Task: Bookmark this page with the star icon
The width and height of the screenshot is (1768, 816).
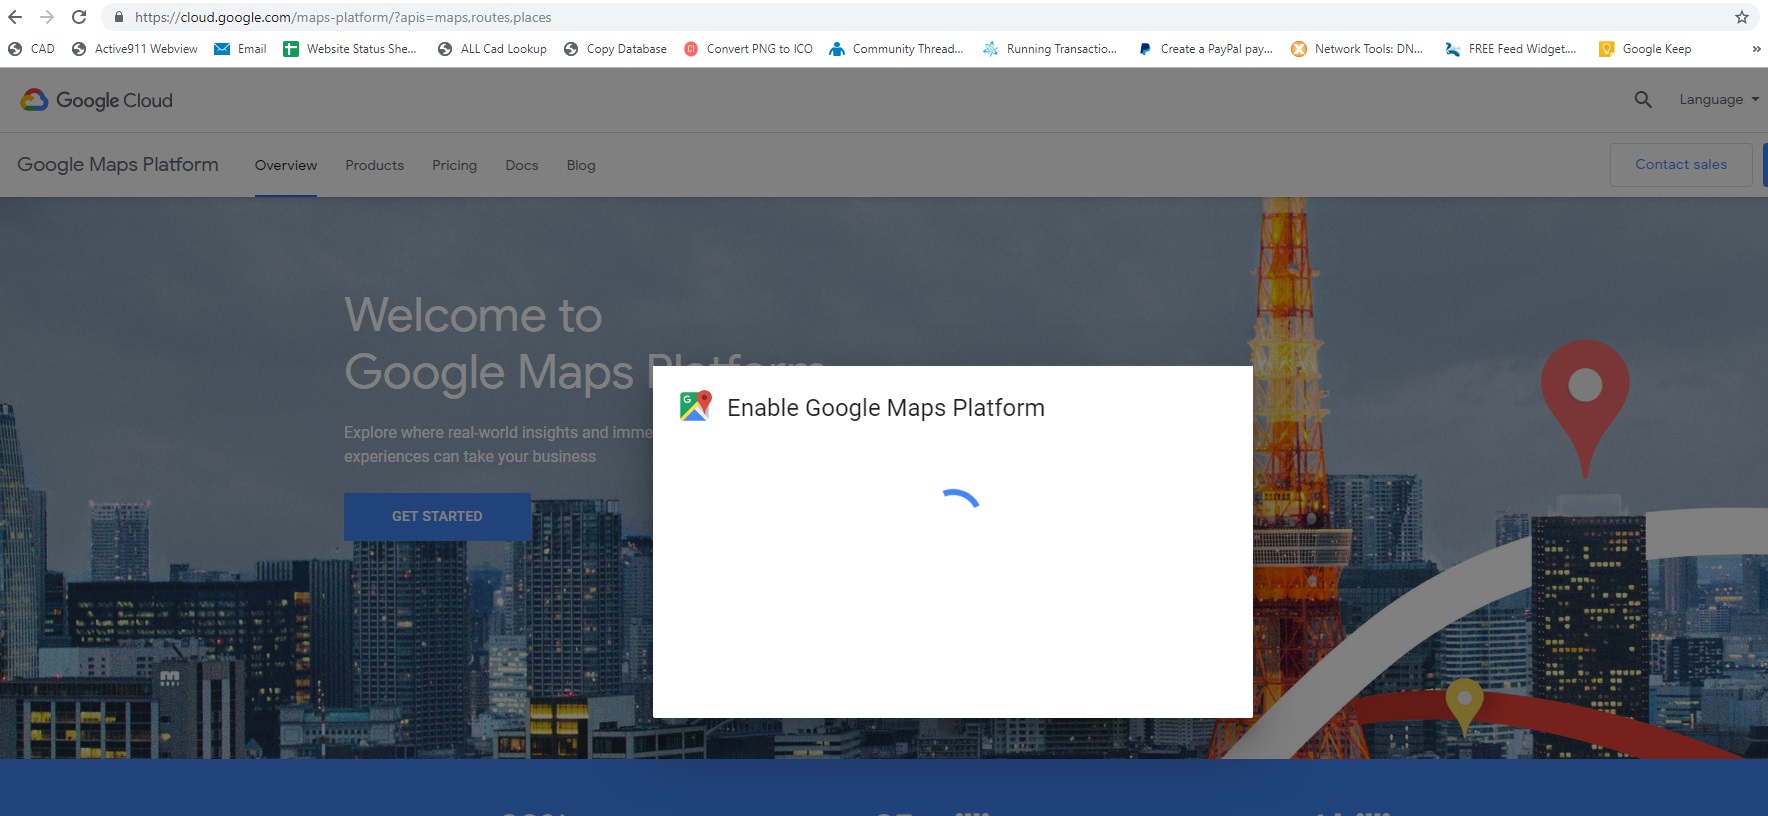Action: [x=1741, y=17]
